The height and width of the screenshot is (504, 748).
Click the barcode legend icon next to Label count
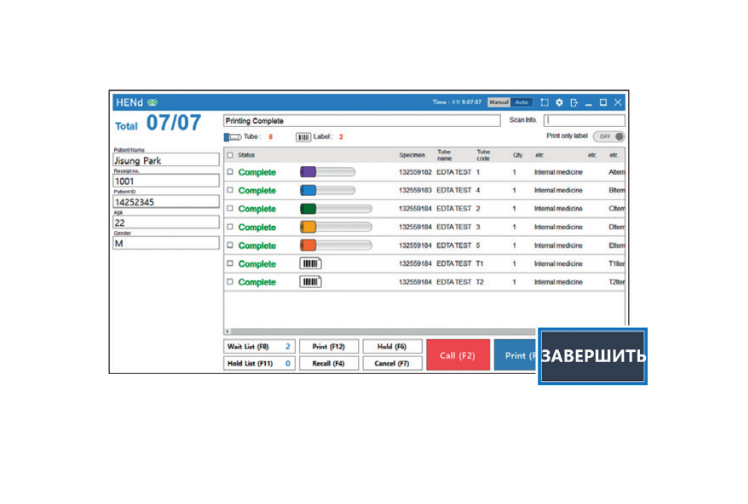(303, 137)
